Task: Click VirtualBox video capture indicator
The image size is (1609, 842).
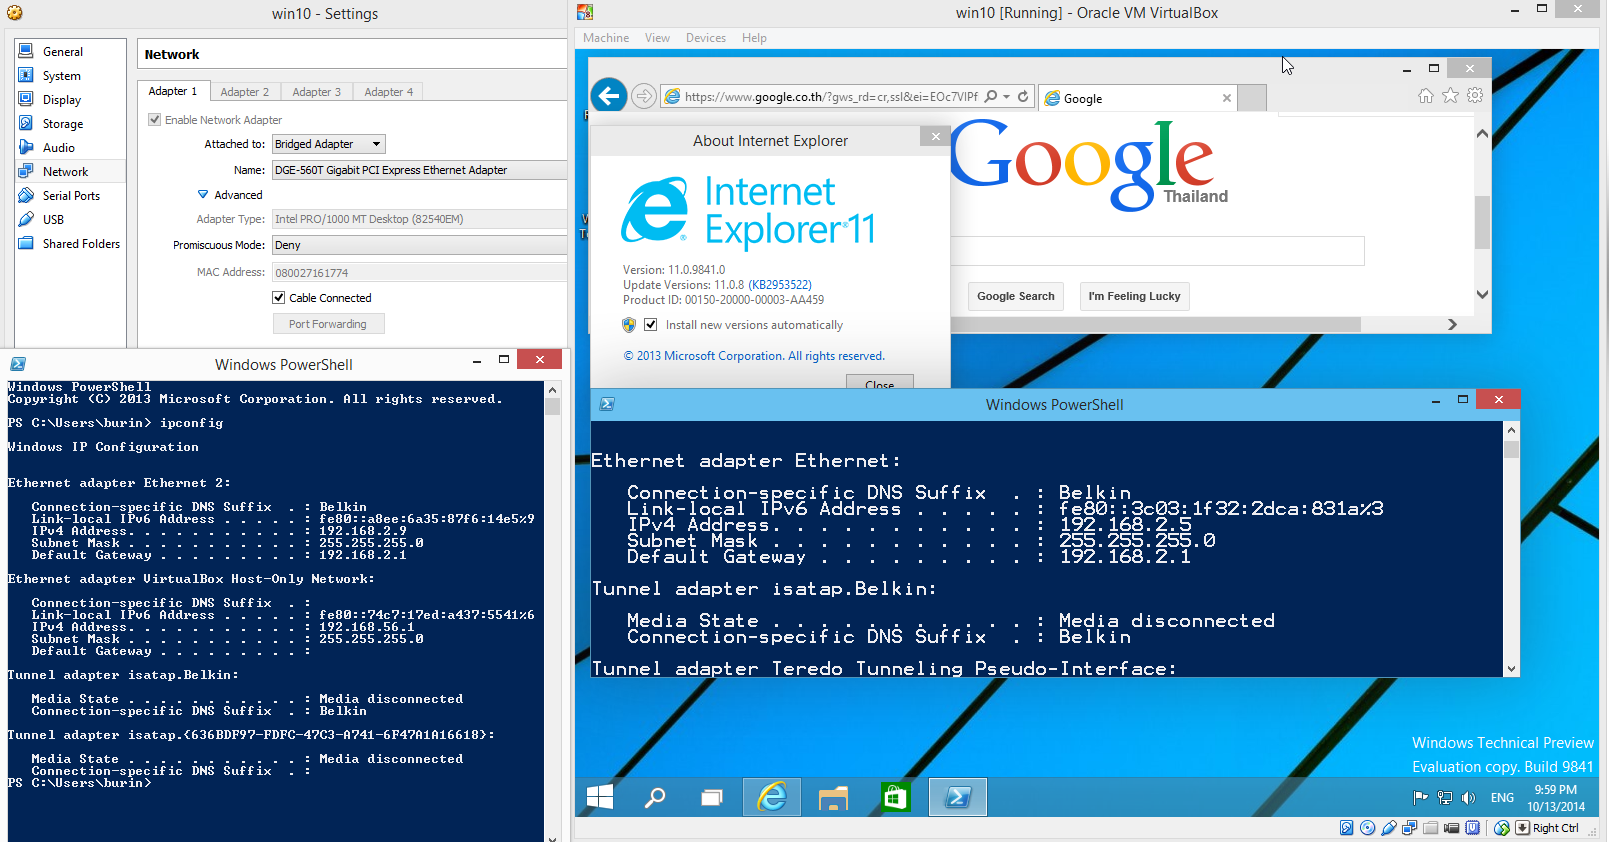Action: coord(1452,828)
